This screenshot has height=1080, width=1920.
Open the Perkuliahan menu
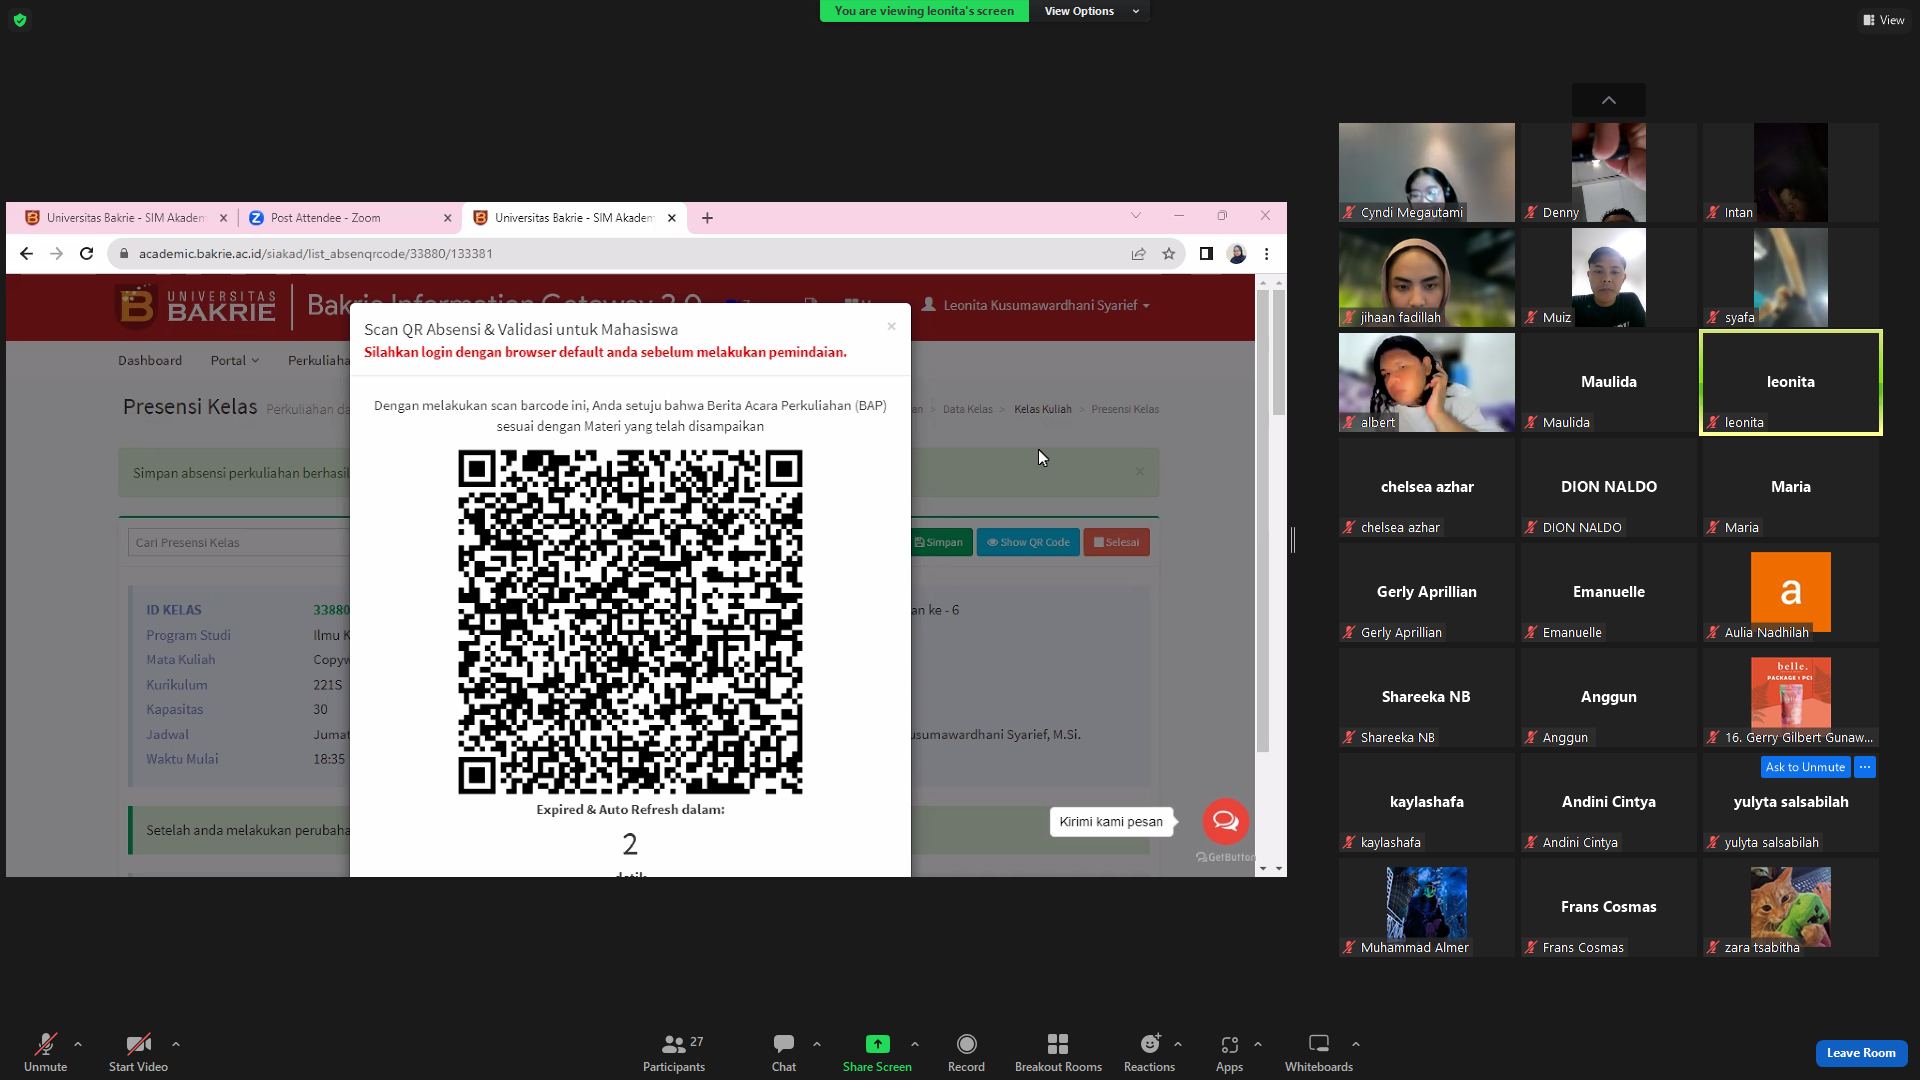coord(319,360)
